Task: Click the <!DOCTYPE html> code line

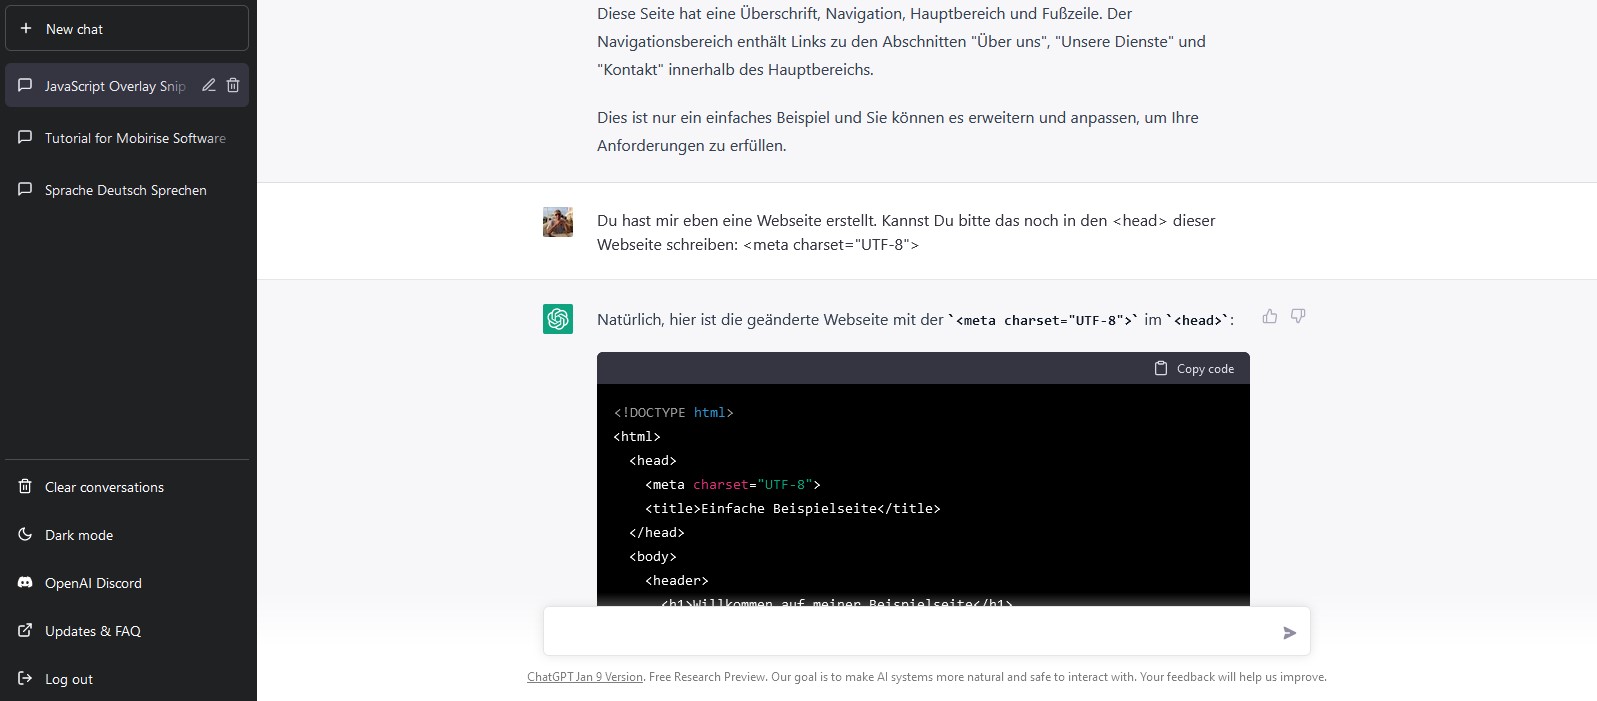Action: point(673,413)
